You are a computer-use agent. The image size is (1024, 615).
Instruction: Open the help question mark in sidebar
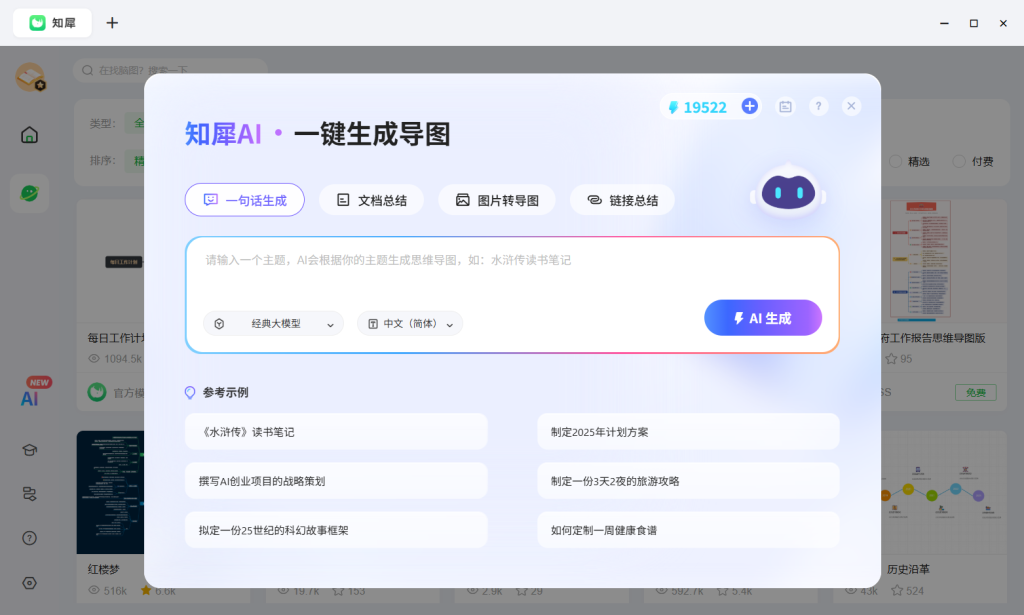(x=29, y=538)
